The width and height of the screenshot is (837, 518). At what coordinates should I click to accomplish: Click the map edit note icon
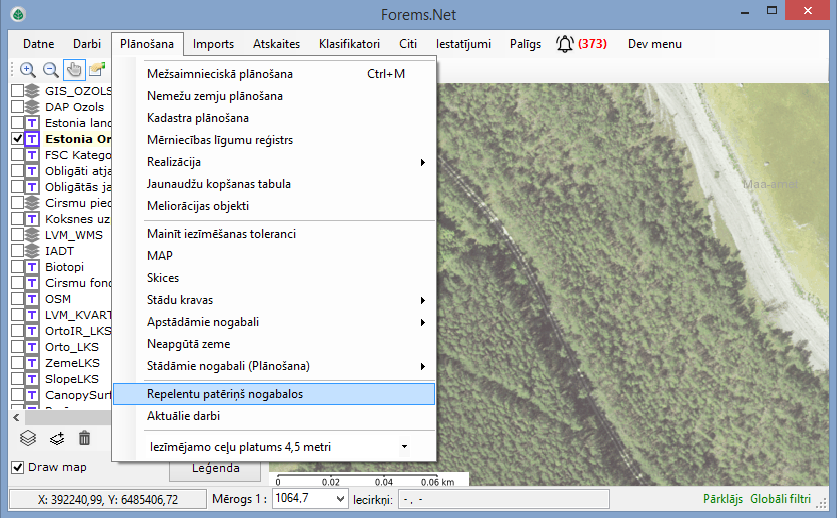tap(97, 69)
